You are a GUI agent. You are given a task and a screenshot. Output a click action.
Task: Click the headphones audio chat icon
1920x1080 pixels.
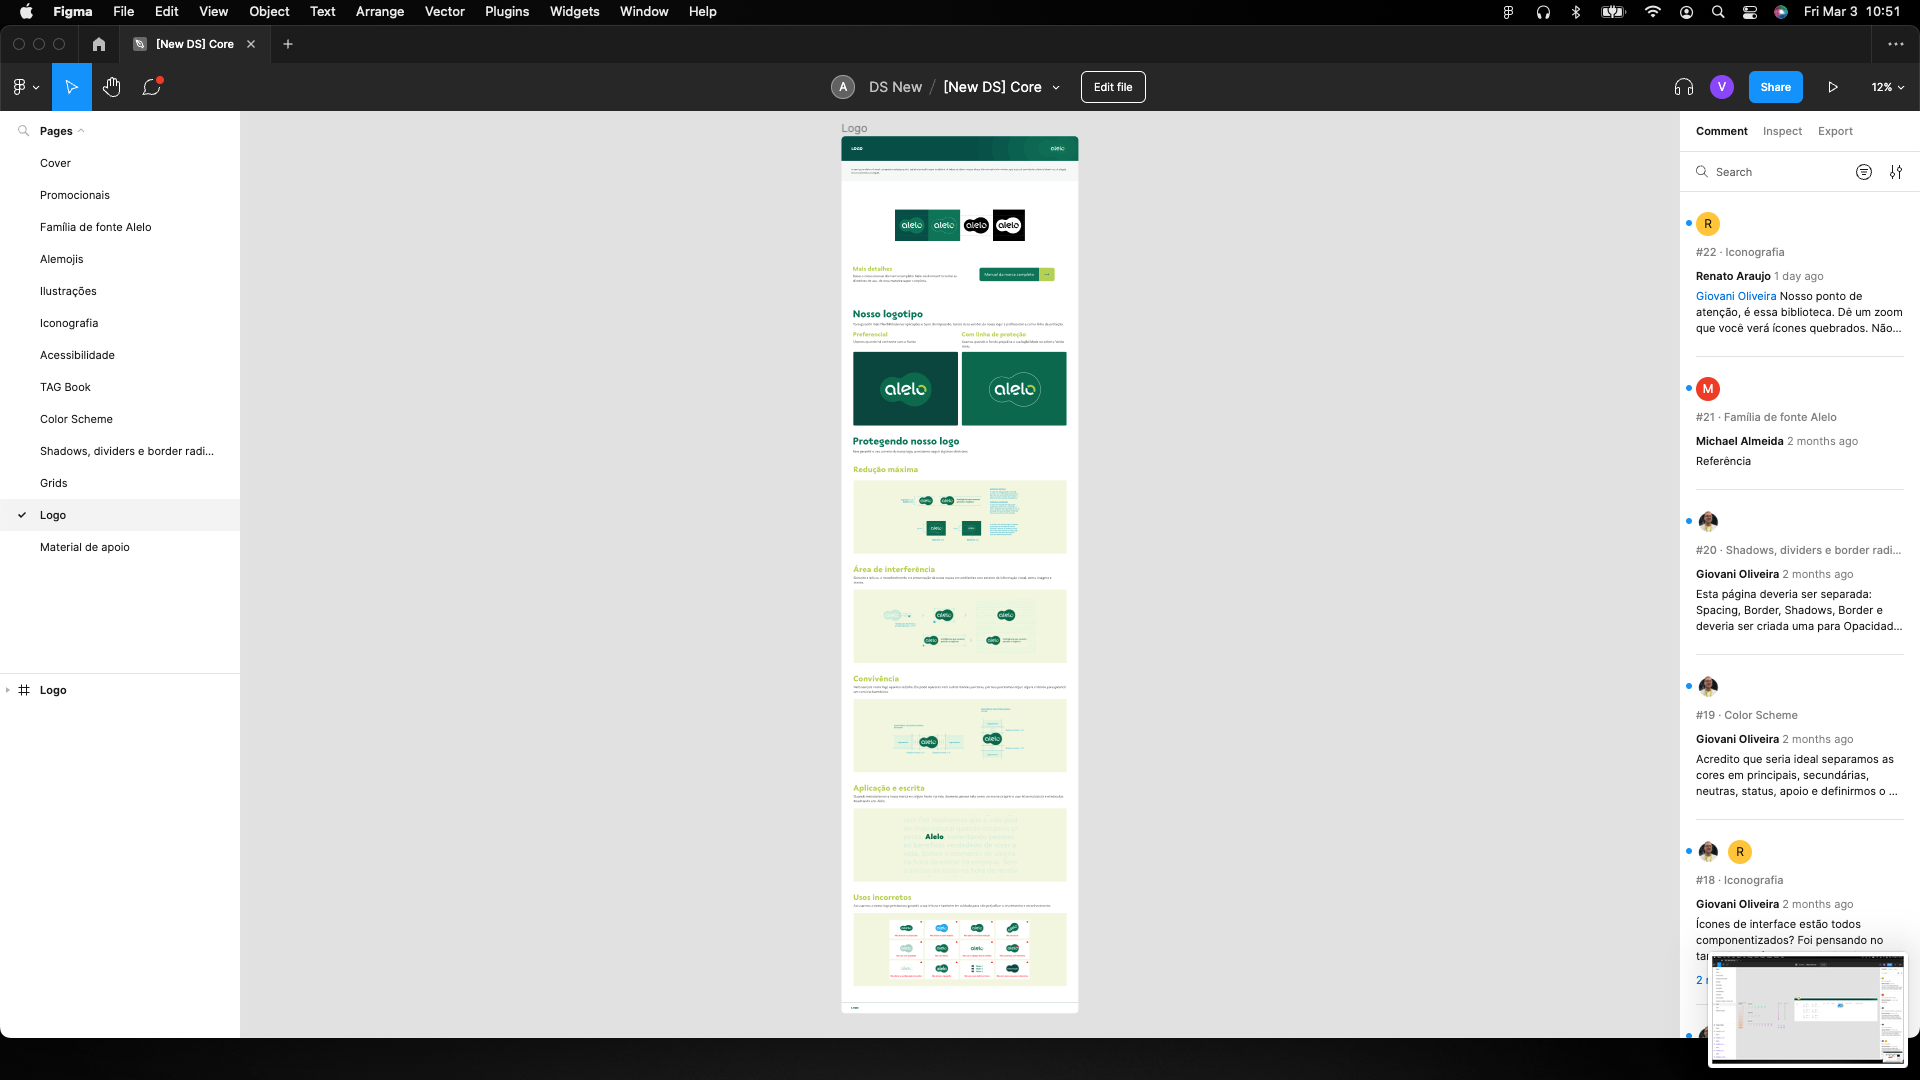point(1683,87)
